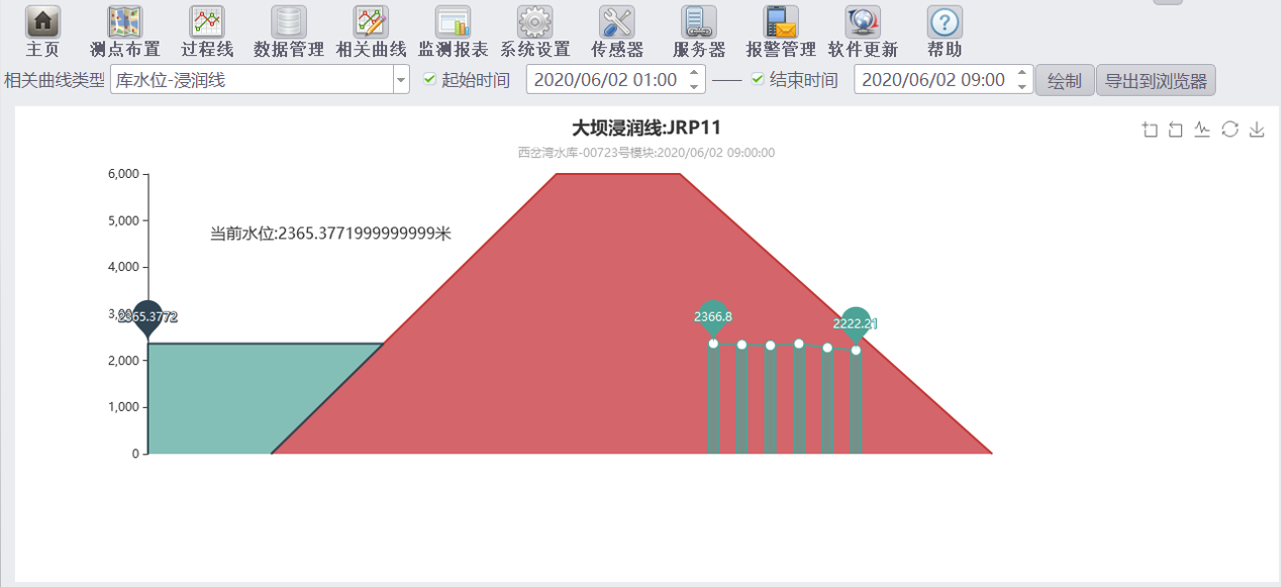The image size is (1281, 587).
Task: Click the 绘制 draw button
Action: click(1064, 81)
